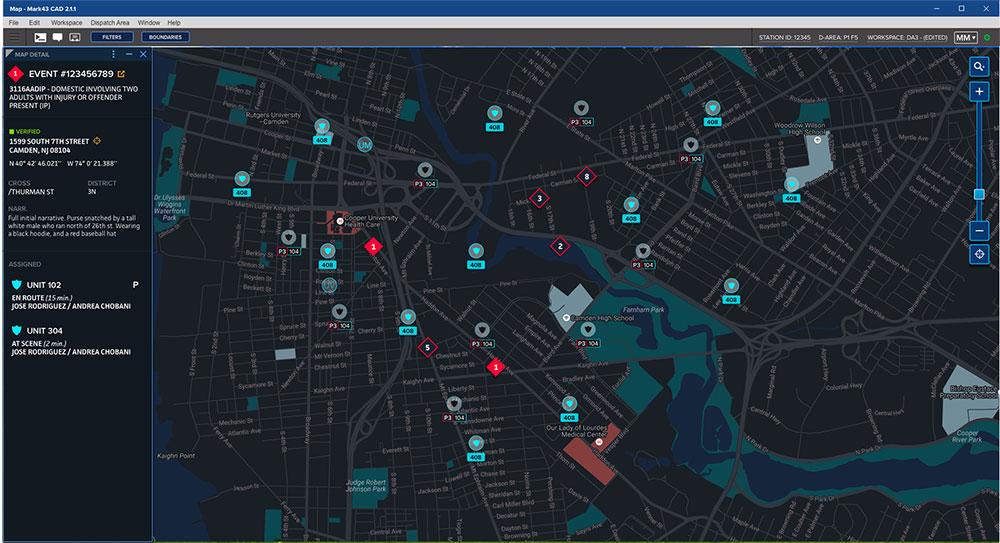
Task: Open the command line terminal icon
Action: 41,37
